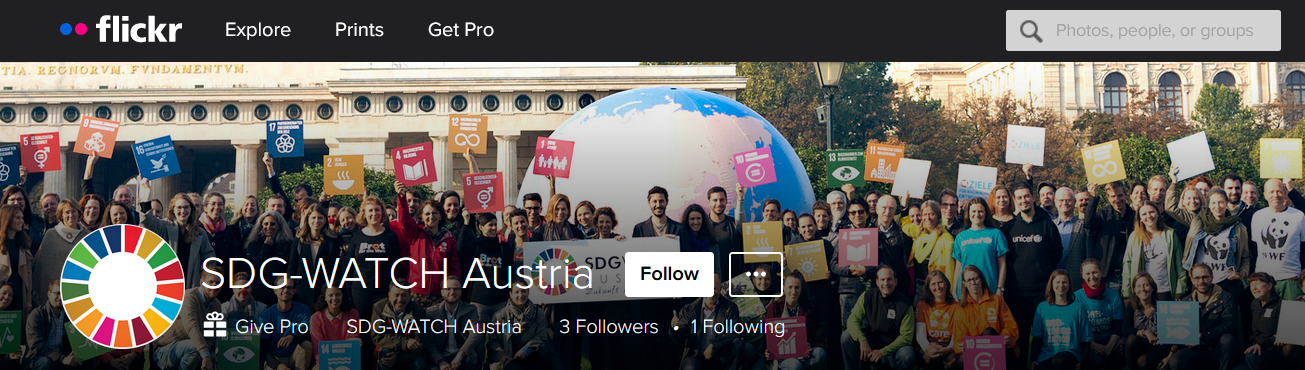
Task: View the 1 Following list
Action: pyautogui.click(x=738, y=327)
